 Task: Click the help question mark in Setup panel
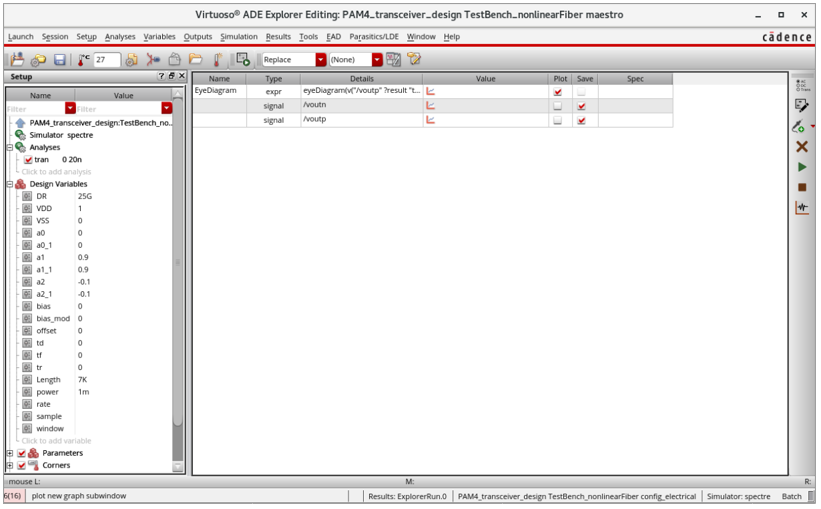pyautogui.click(x=161, y=76)
